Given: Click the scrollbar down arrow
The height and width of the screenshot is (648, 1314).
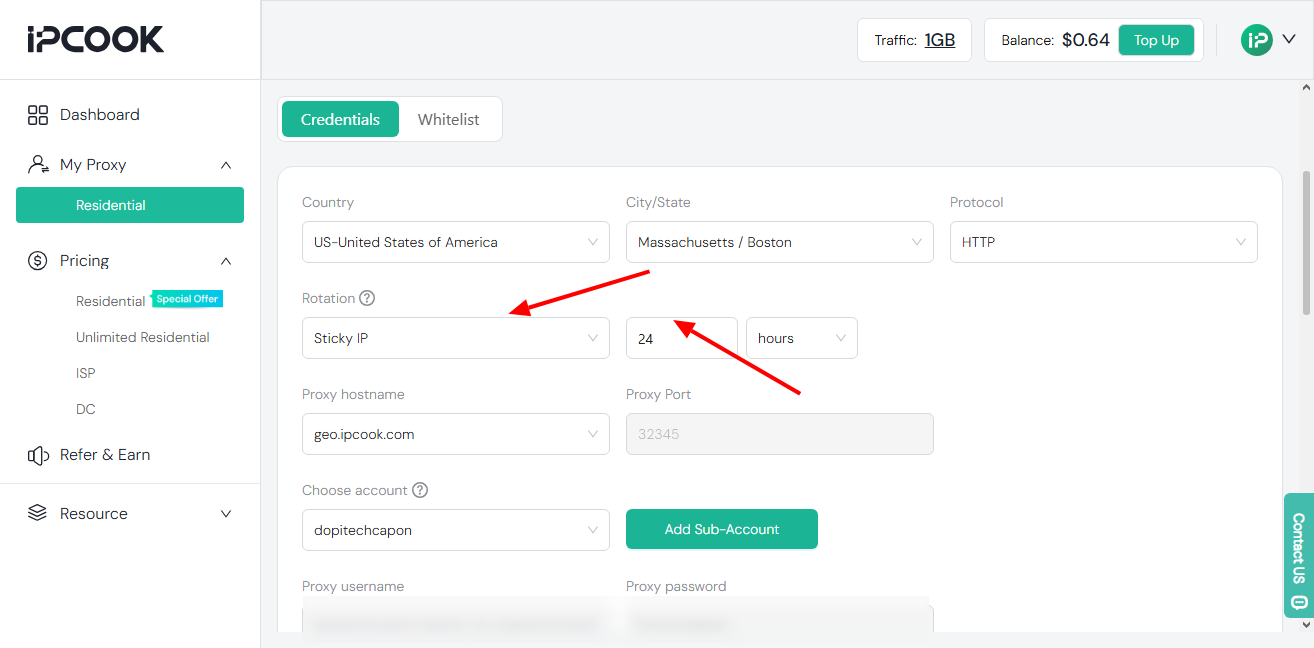Looking at the screenshot, I should (1307, 624).
